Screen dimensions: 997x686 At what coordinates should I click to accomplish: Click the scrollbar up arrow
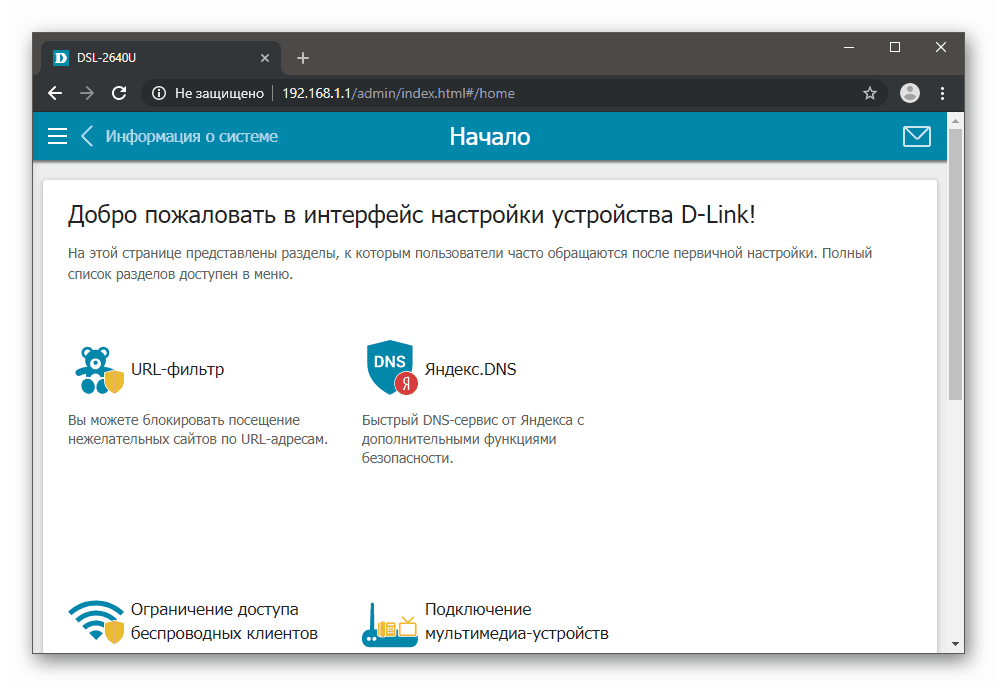(x=955, y=120)
